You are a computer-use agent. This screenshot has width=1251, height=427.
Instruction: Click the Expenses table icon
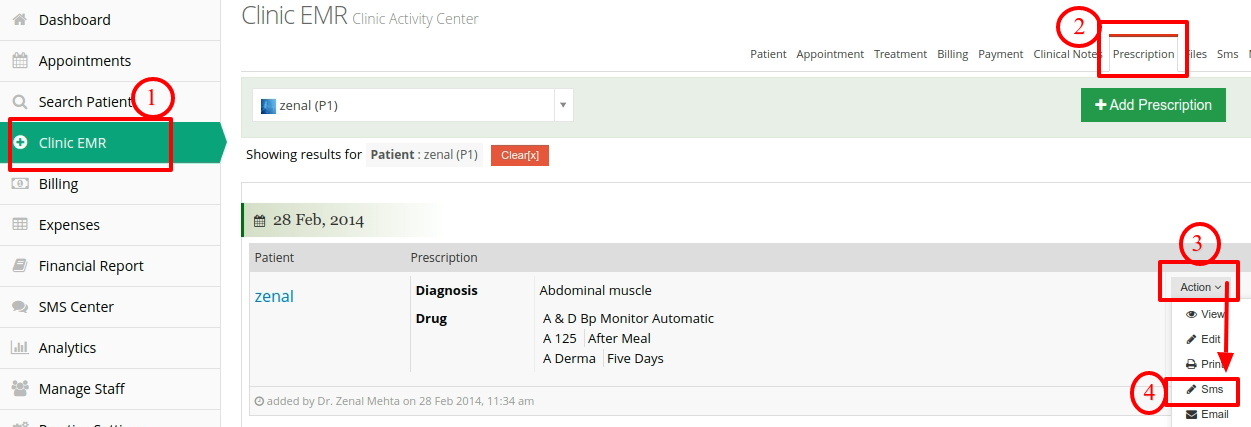19,225
